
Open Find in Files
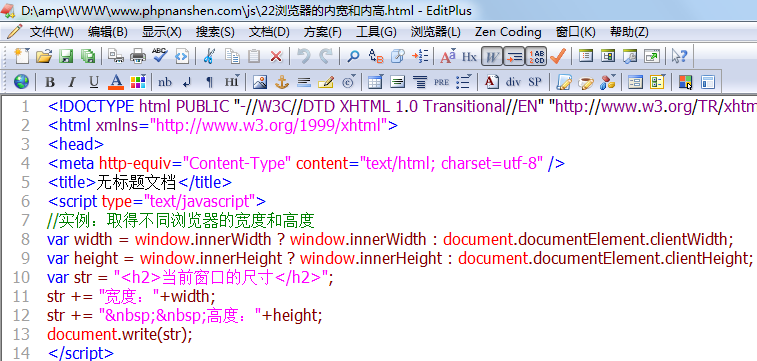tap(397, 56)
